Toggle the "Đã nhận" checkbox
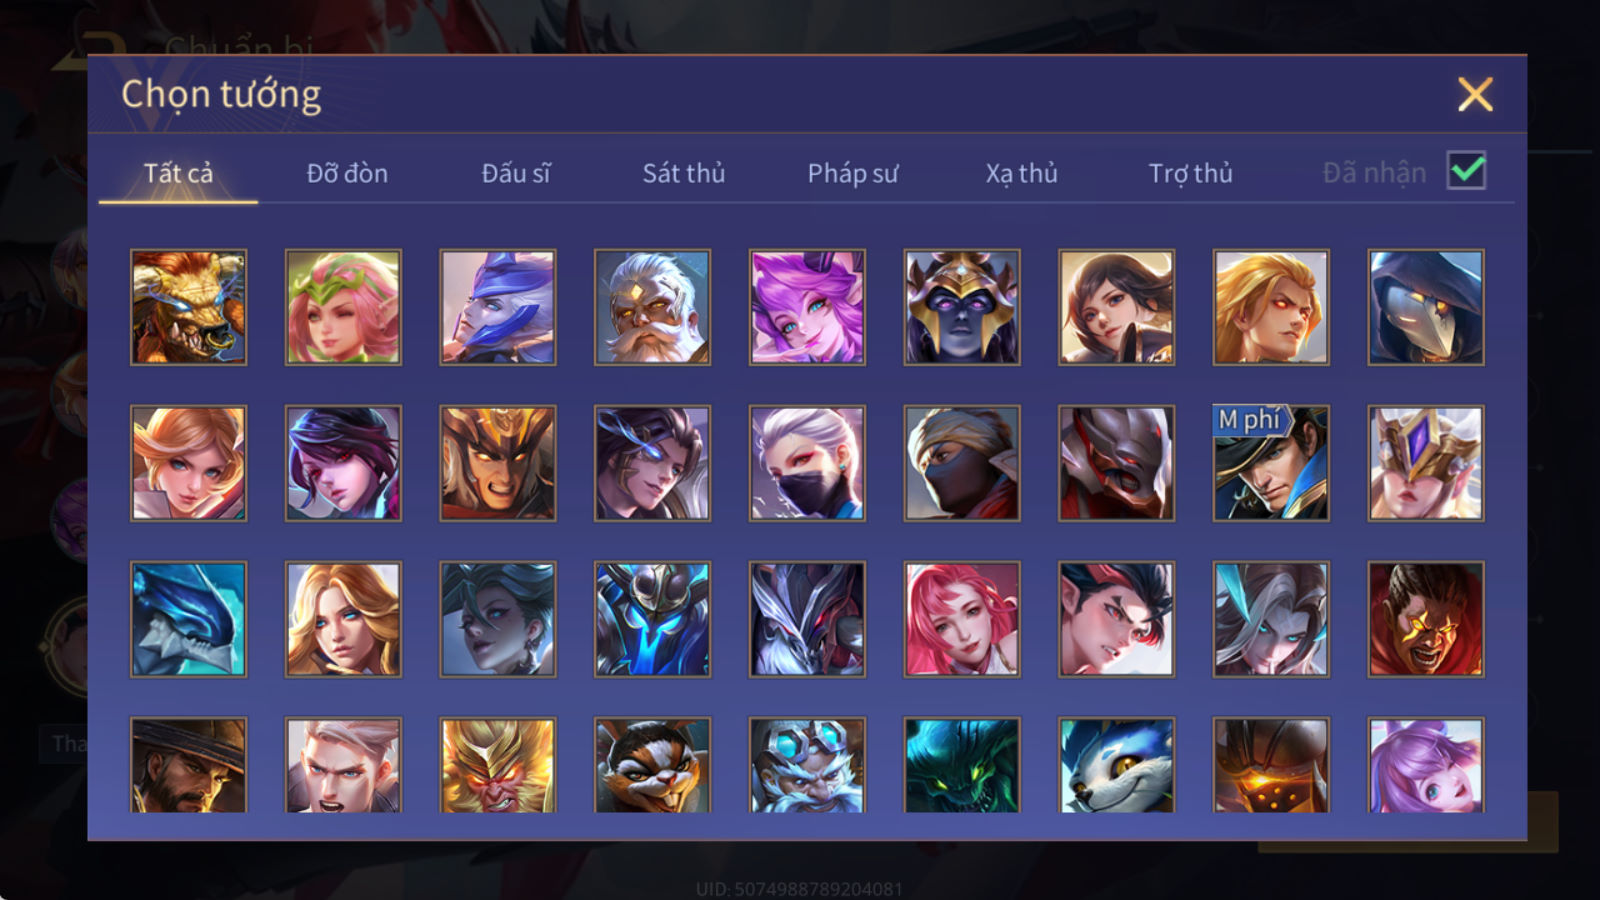 click(1466, 171)
